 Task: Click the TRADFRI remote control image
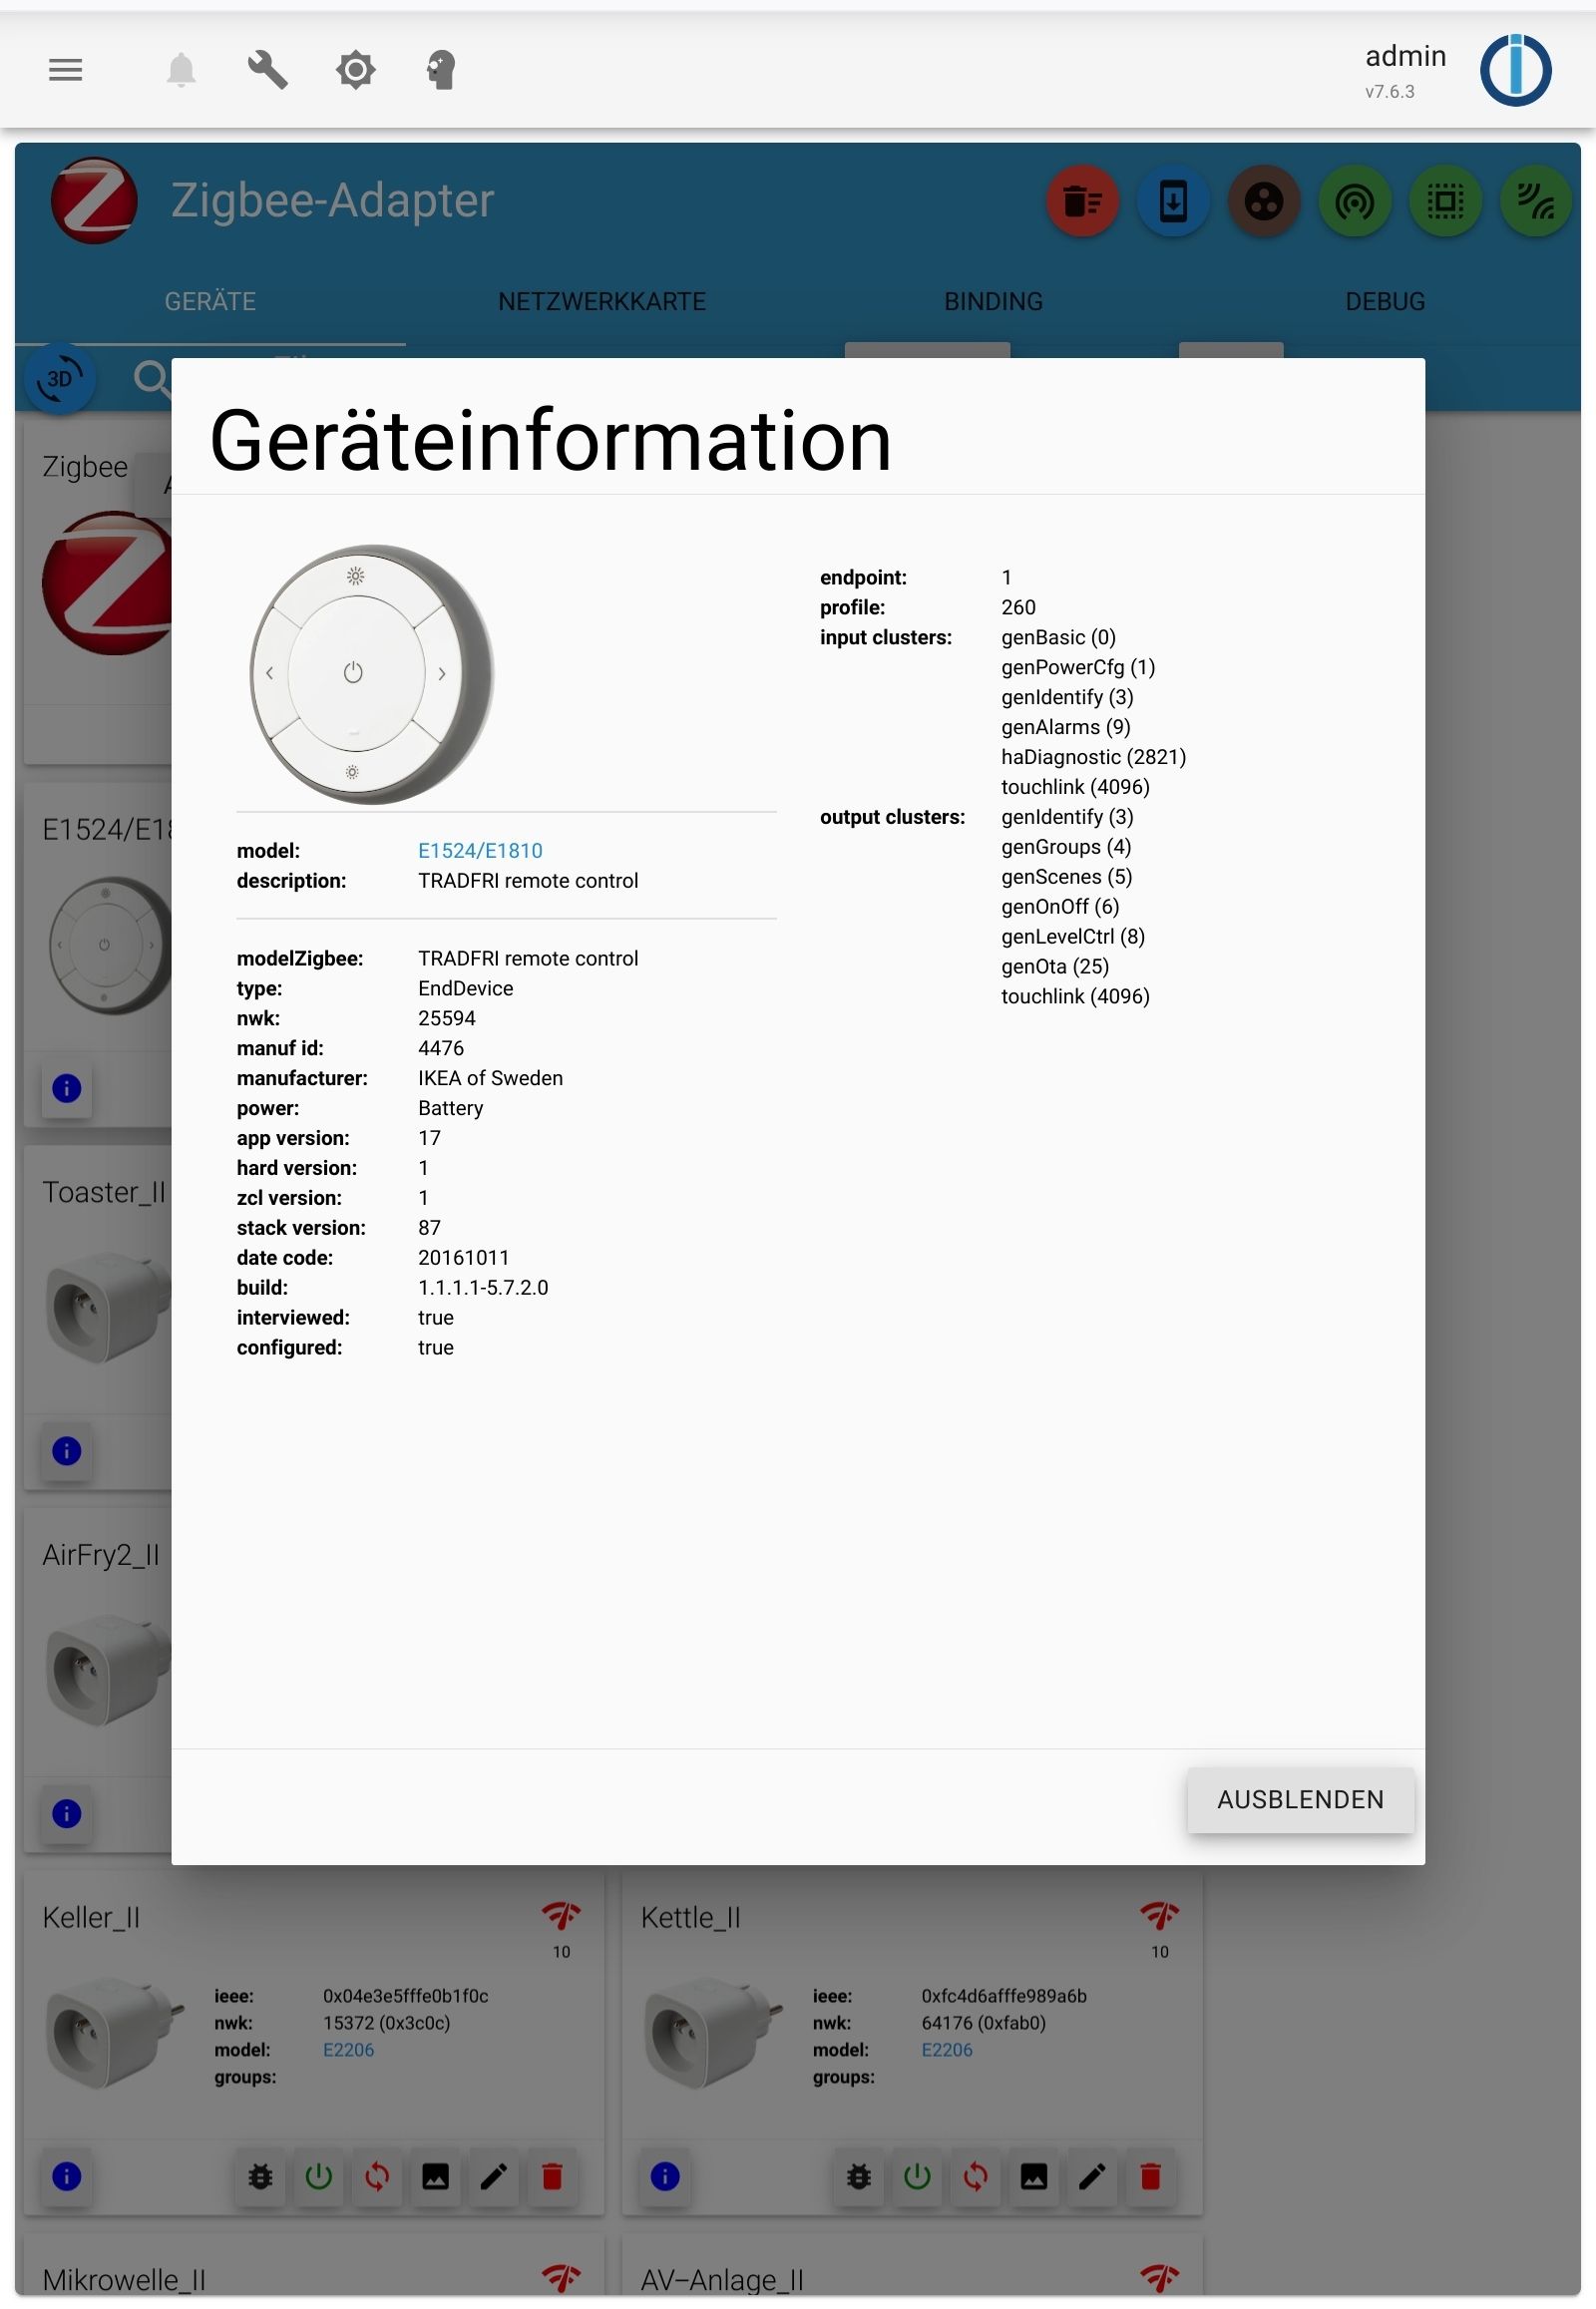372,674
